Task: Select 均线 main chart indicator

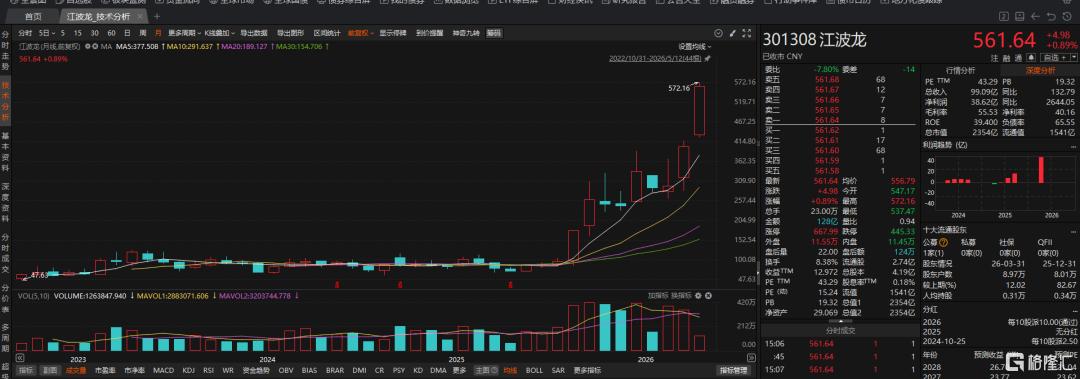Action: (x=510, y=371)
